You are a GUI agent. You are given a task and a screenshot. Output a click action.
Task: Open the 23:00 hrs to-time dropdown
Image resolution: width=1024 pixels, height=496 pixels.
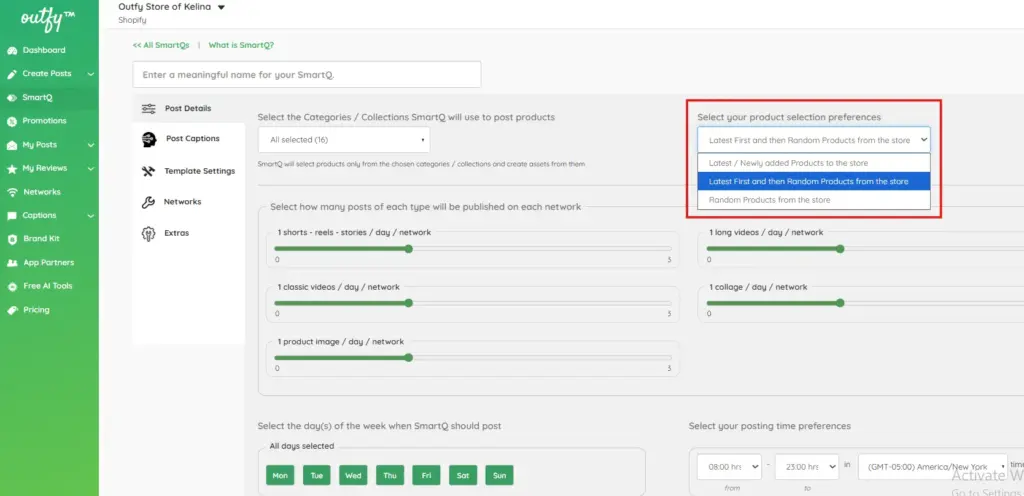click(x=807, y=467)
